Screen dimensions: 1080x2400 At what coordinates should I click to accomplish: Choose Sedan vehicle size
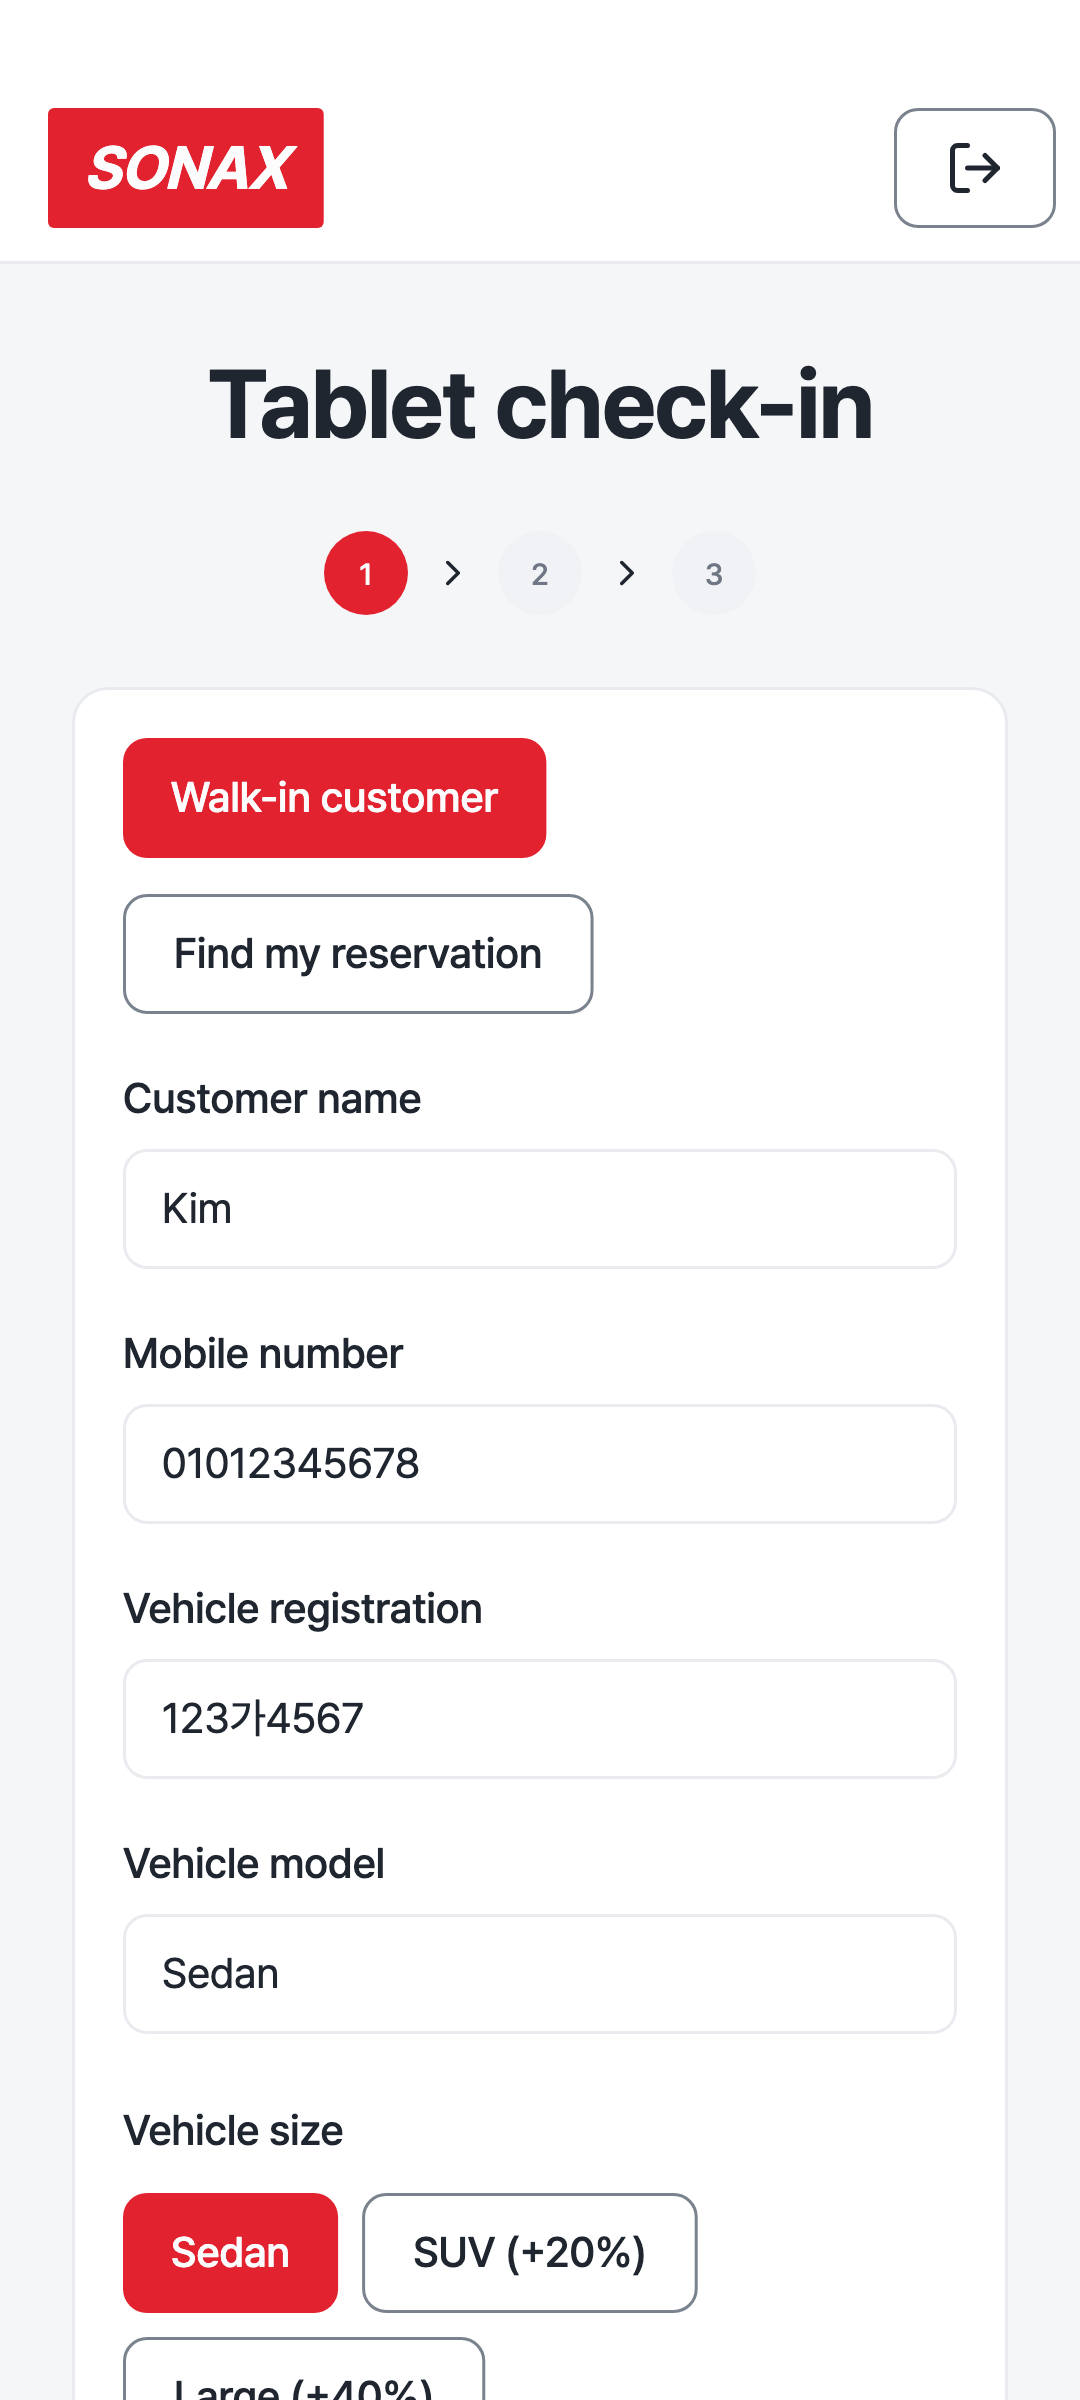pyautogui.click(x=231, y=2253)
